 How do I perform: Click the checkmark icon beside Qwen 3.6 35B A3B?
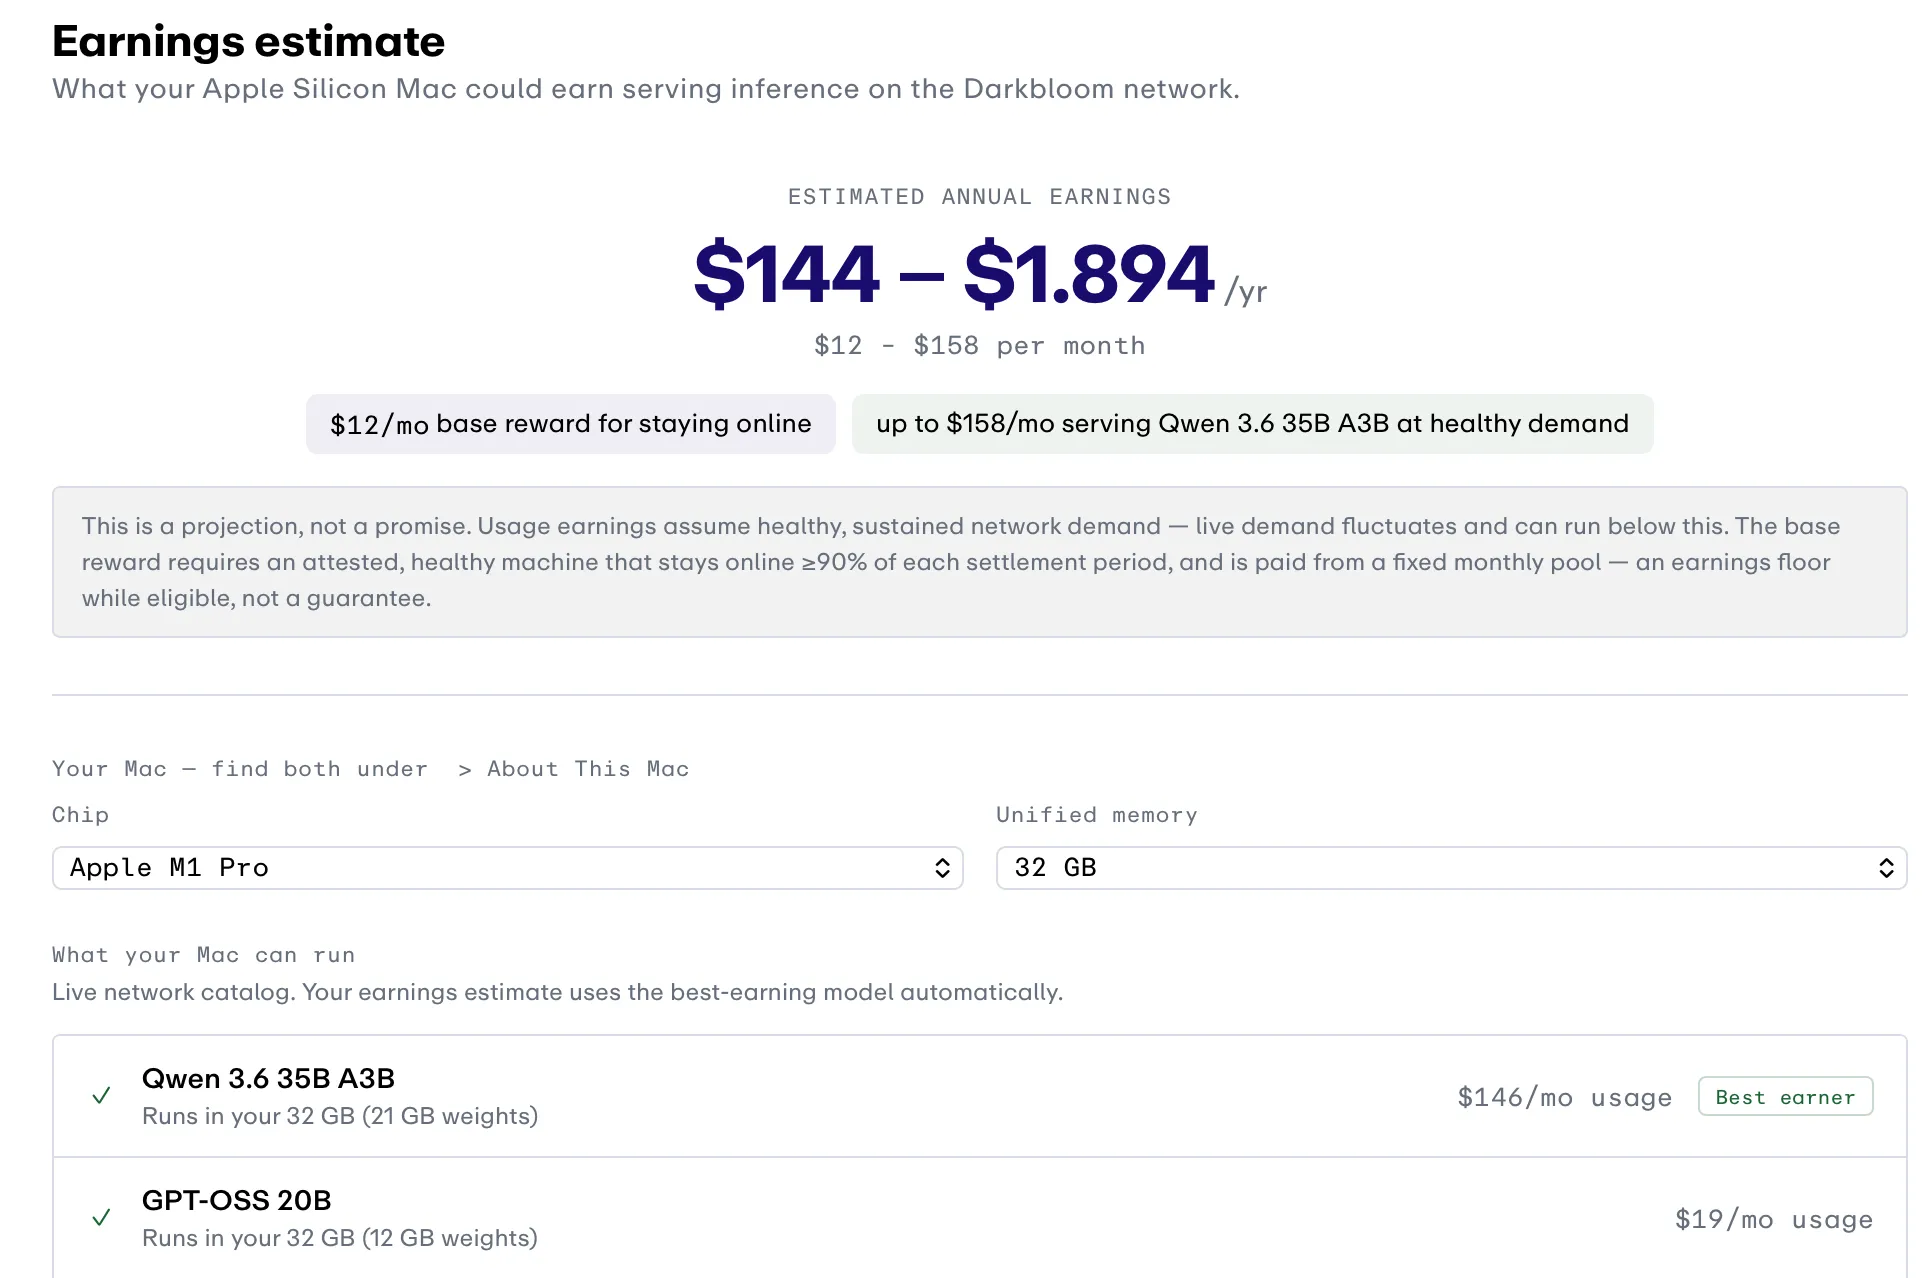(101, 1096)
